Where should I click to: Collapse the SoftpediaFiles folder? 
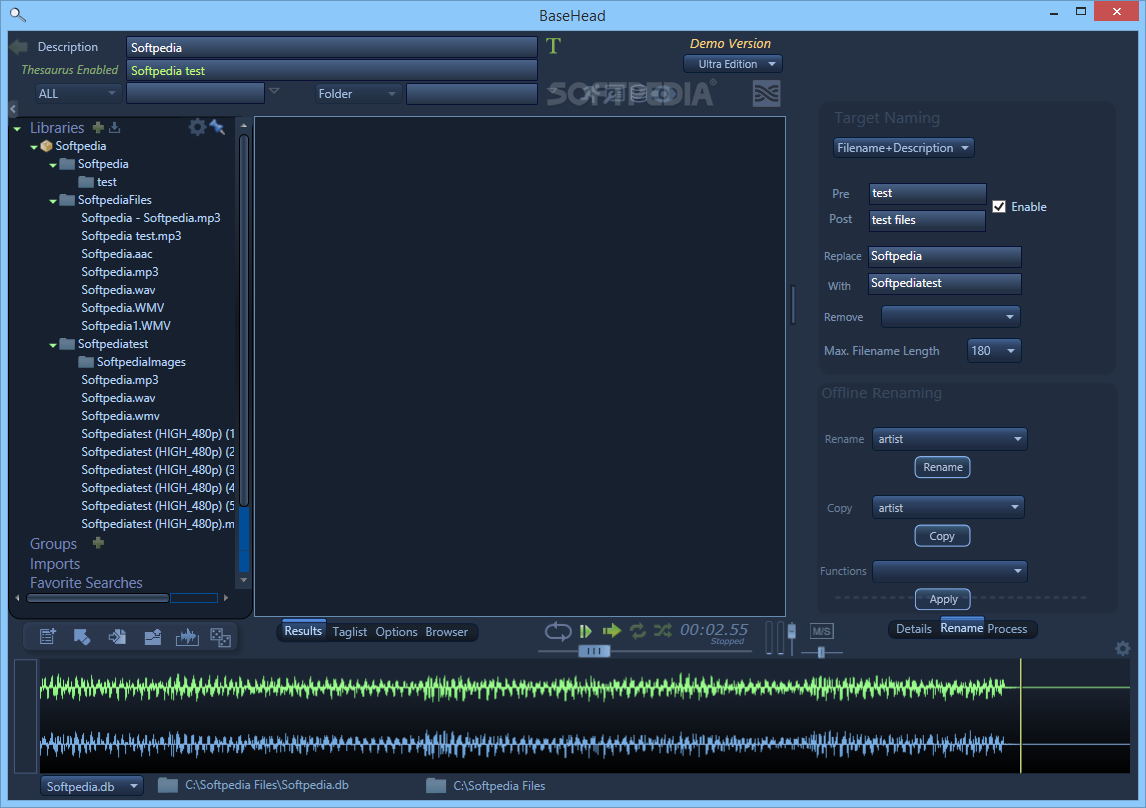click(x=53, y=201)
